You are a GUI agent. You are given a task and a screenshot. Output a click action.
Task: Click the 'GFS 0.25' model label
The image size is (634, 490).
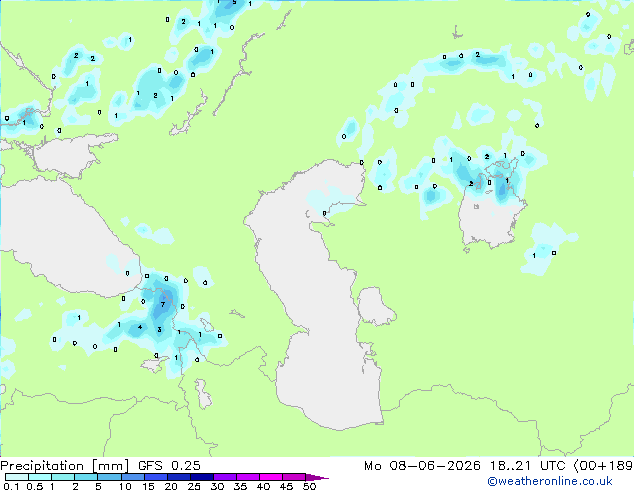[169, 466]
